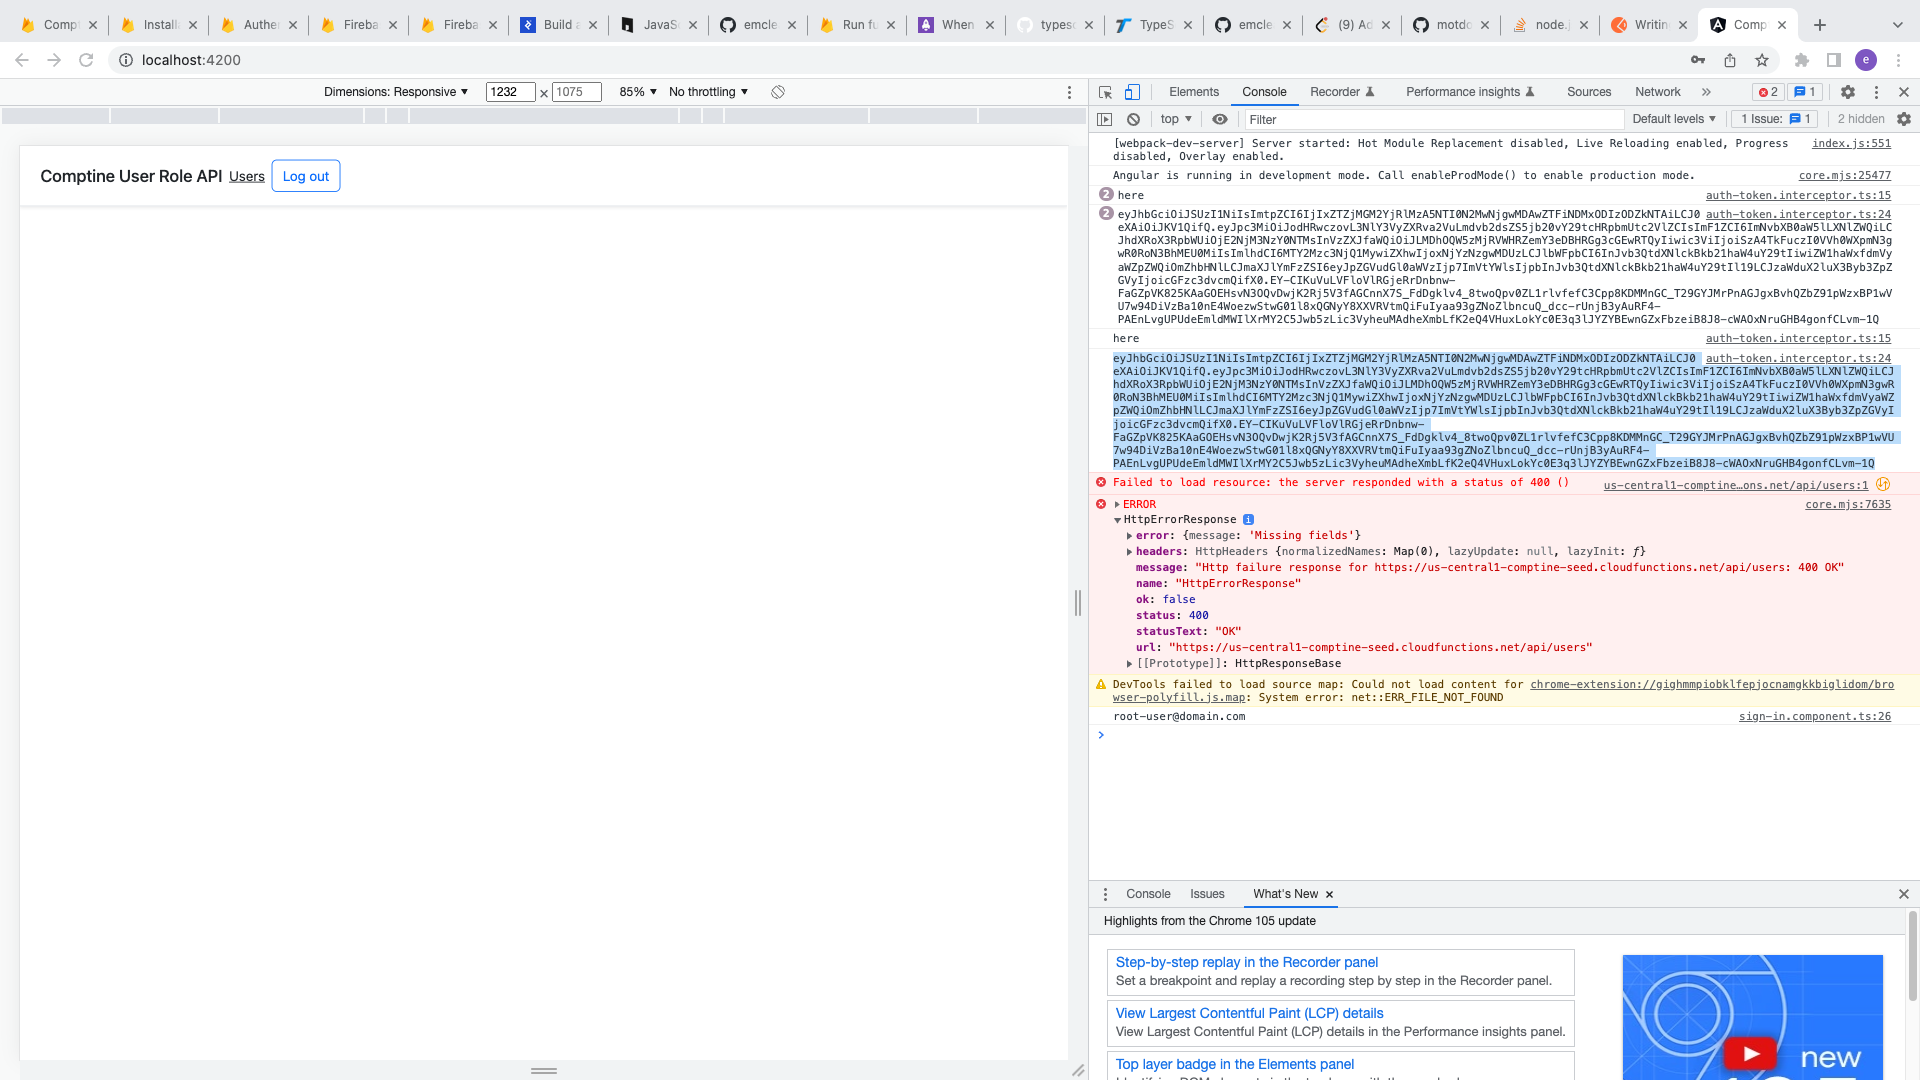Show the console sidebar icon

[1106, 119]
